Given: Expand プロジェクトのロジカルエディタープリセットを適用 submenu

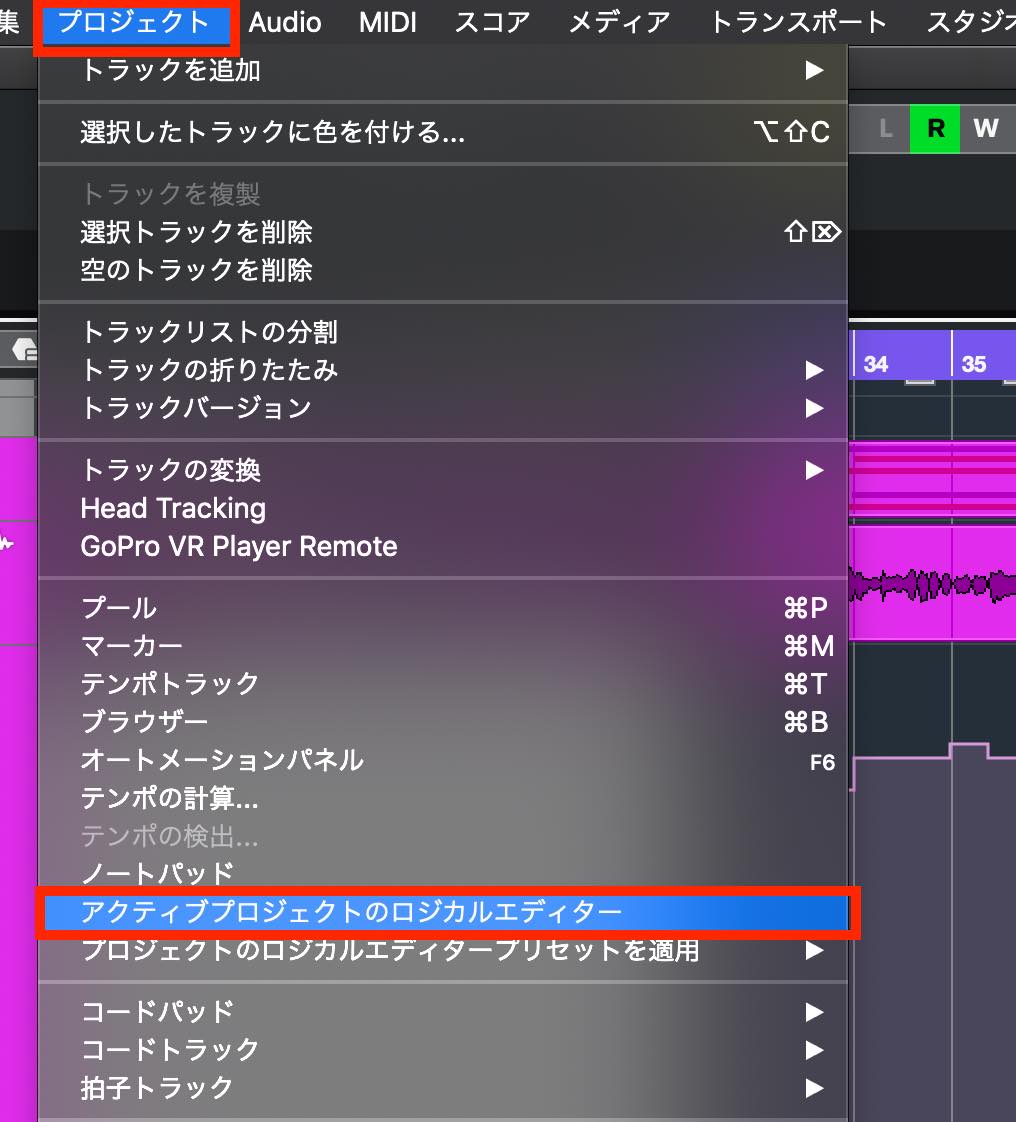Looking at the screenshot, I should coord(443,950).
